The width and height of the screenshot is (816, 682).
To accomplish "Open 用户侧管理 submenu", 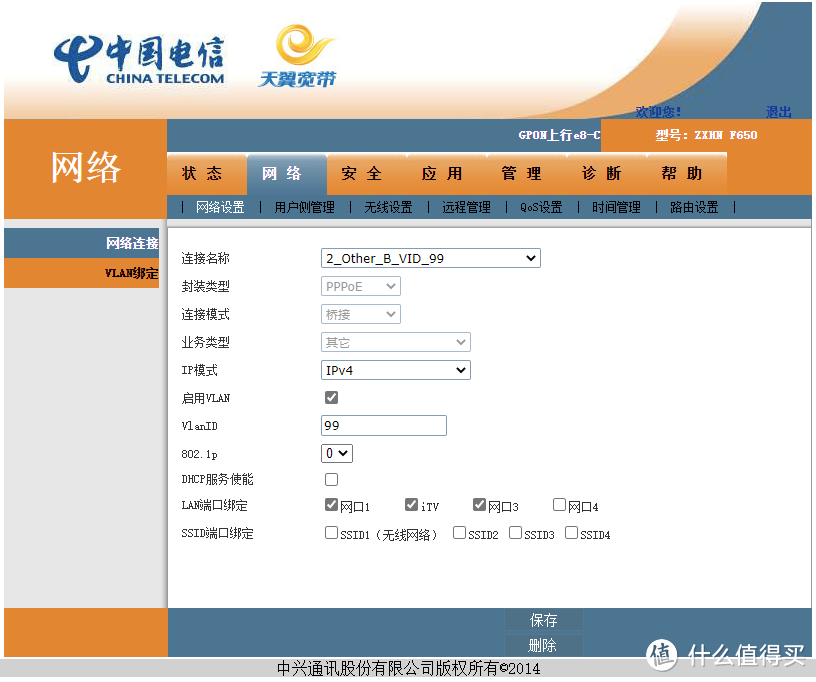I will pyautogui.click(x=304, y=207).
